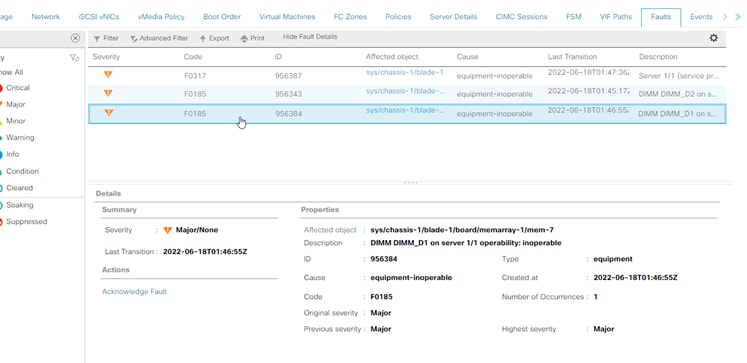
Task: Switch to the Server Details tab
Action: click(x=453, y=17)
